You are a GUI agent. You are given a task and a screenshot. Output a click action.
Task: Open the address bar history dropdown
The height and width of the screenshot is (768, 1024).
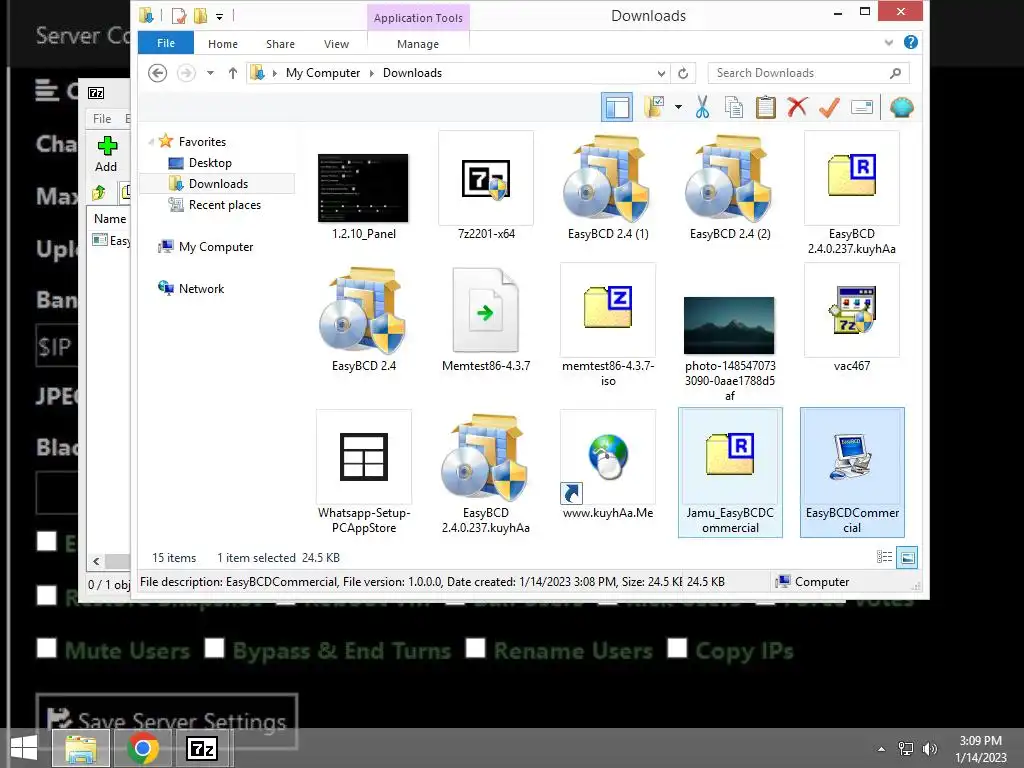(662, 73)
